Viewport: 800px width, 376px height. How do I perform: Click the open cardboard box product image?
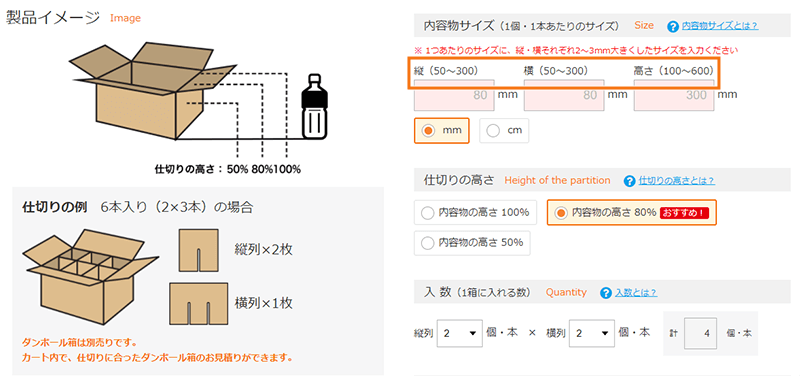coord(152,90)
